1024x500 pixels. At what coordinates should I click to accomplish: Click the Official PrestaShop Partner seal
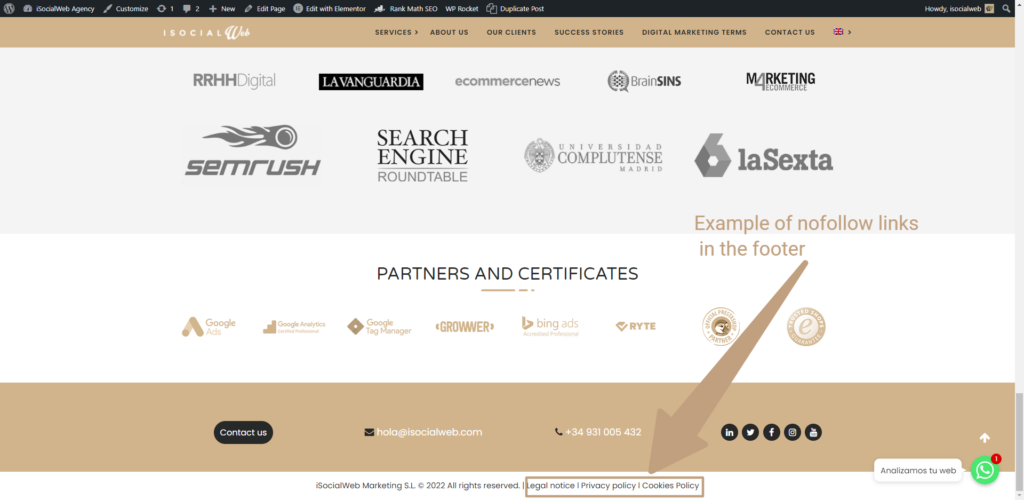721,326
